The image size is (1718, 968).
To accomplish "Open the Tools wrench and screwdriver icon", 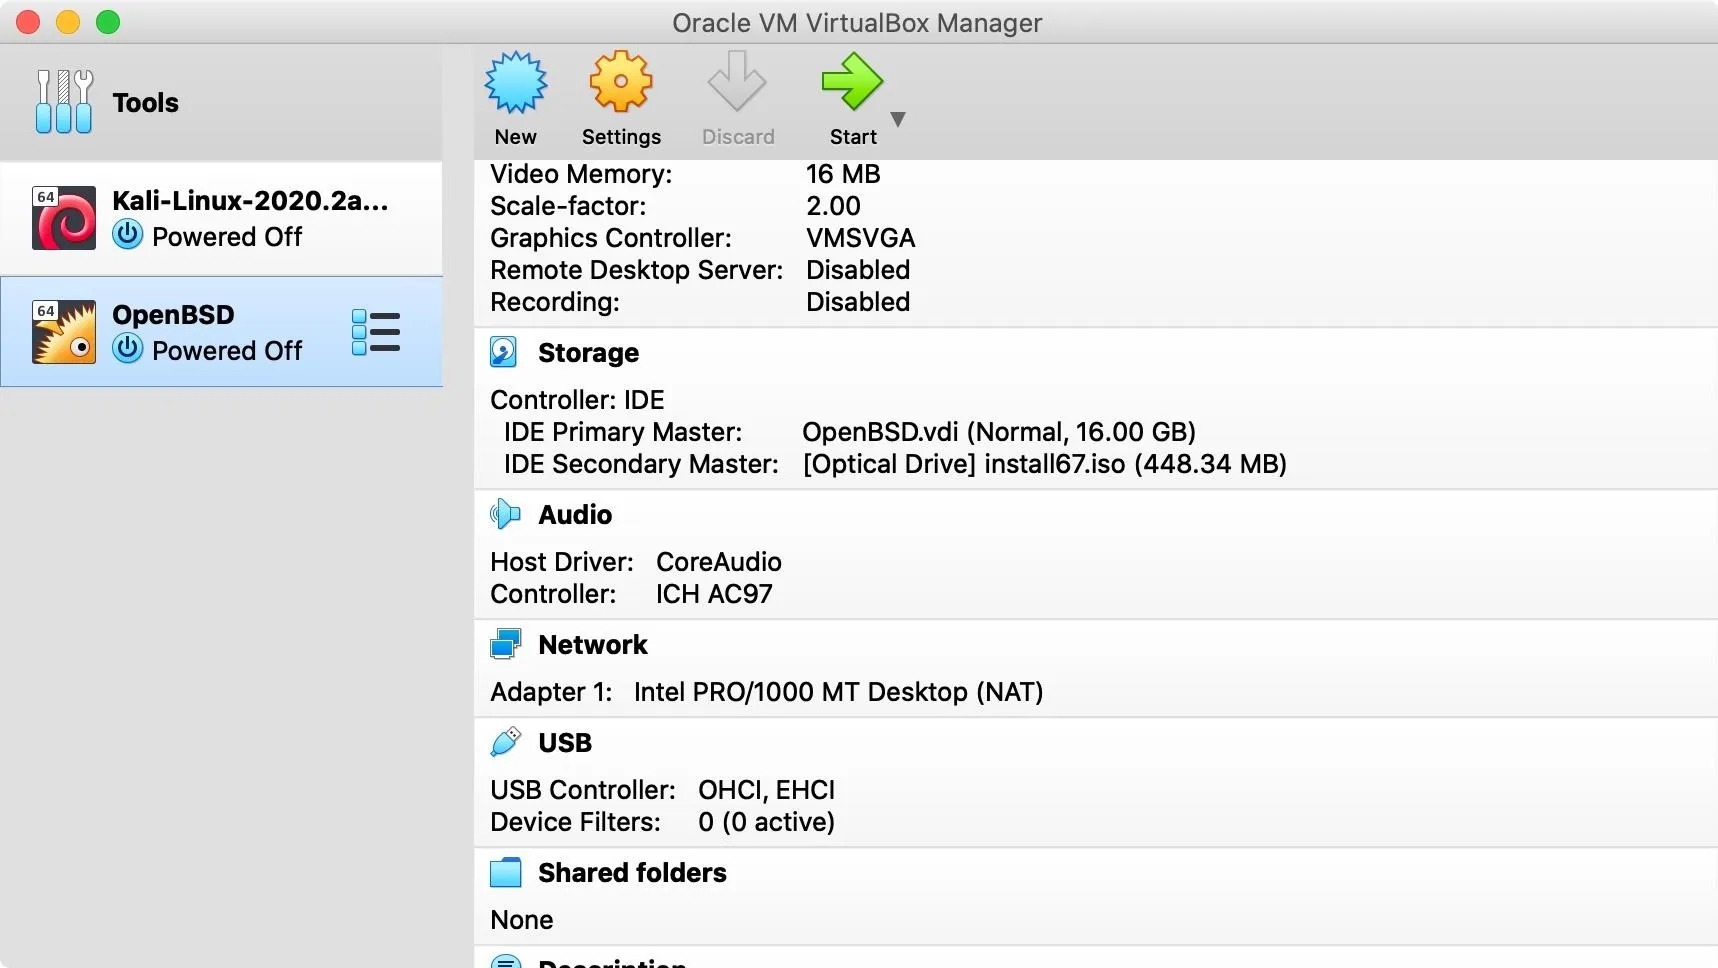I will [x=64, y=101].
